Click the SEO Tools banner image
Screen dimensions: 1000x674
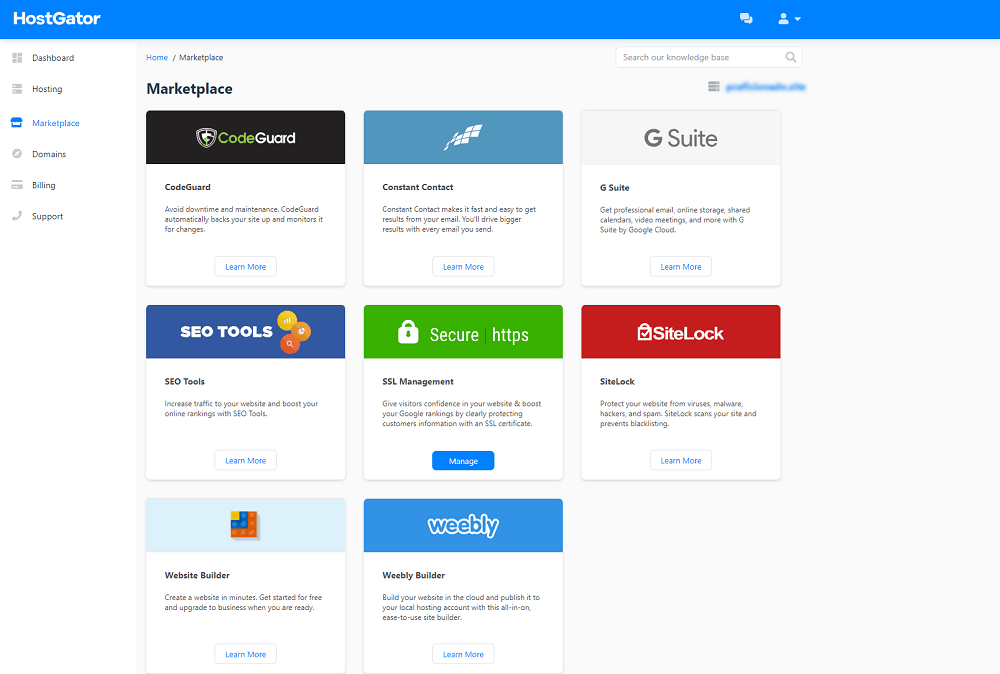(246, 332)
